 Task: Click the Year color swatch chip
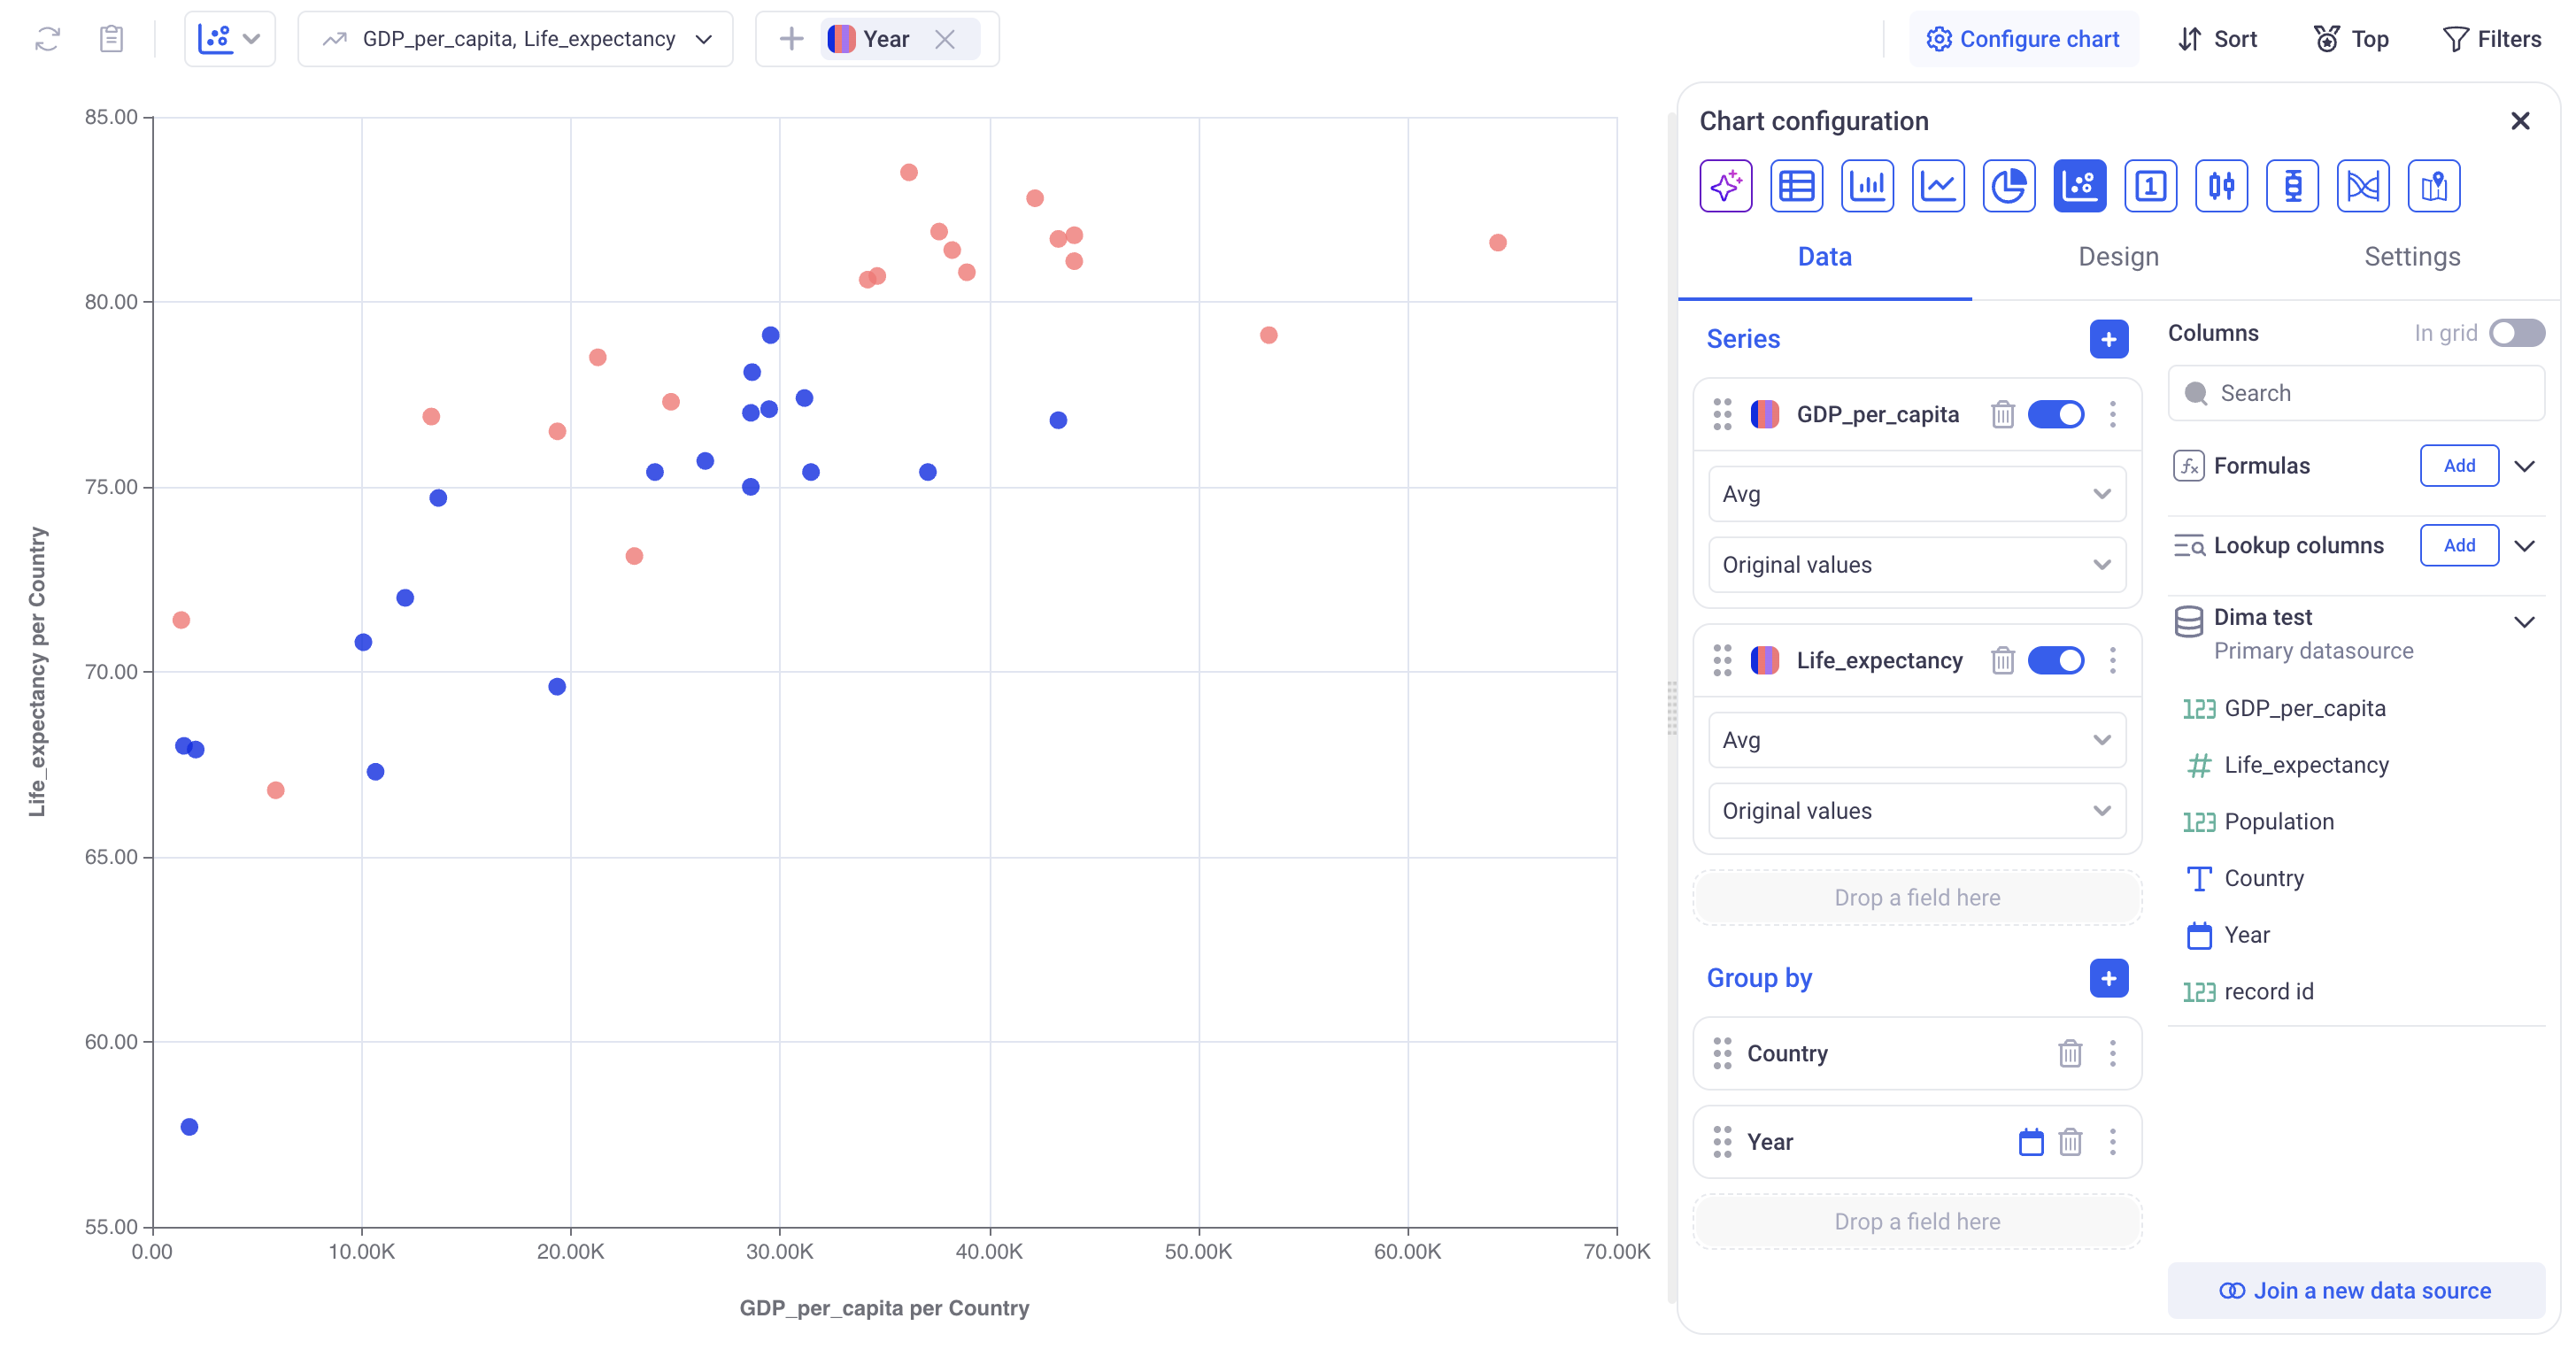pos(841,39)
